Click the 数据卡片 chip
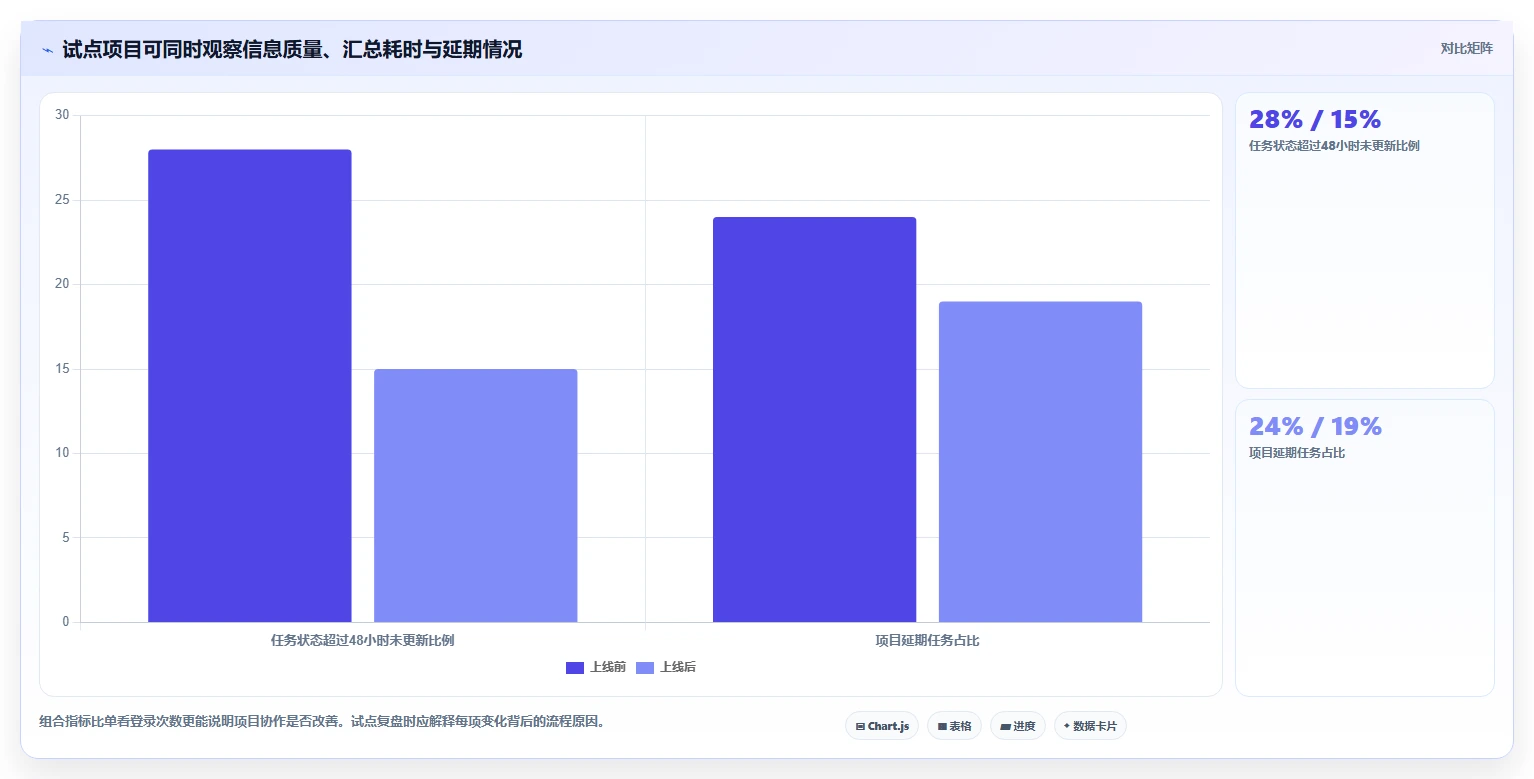1534x779 pixels. [1090, 726]
